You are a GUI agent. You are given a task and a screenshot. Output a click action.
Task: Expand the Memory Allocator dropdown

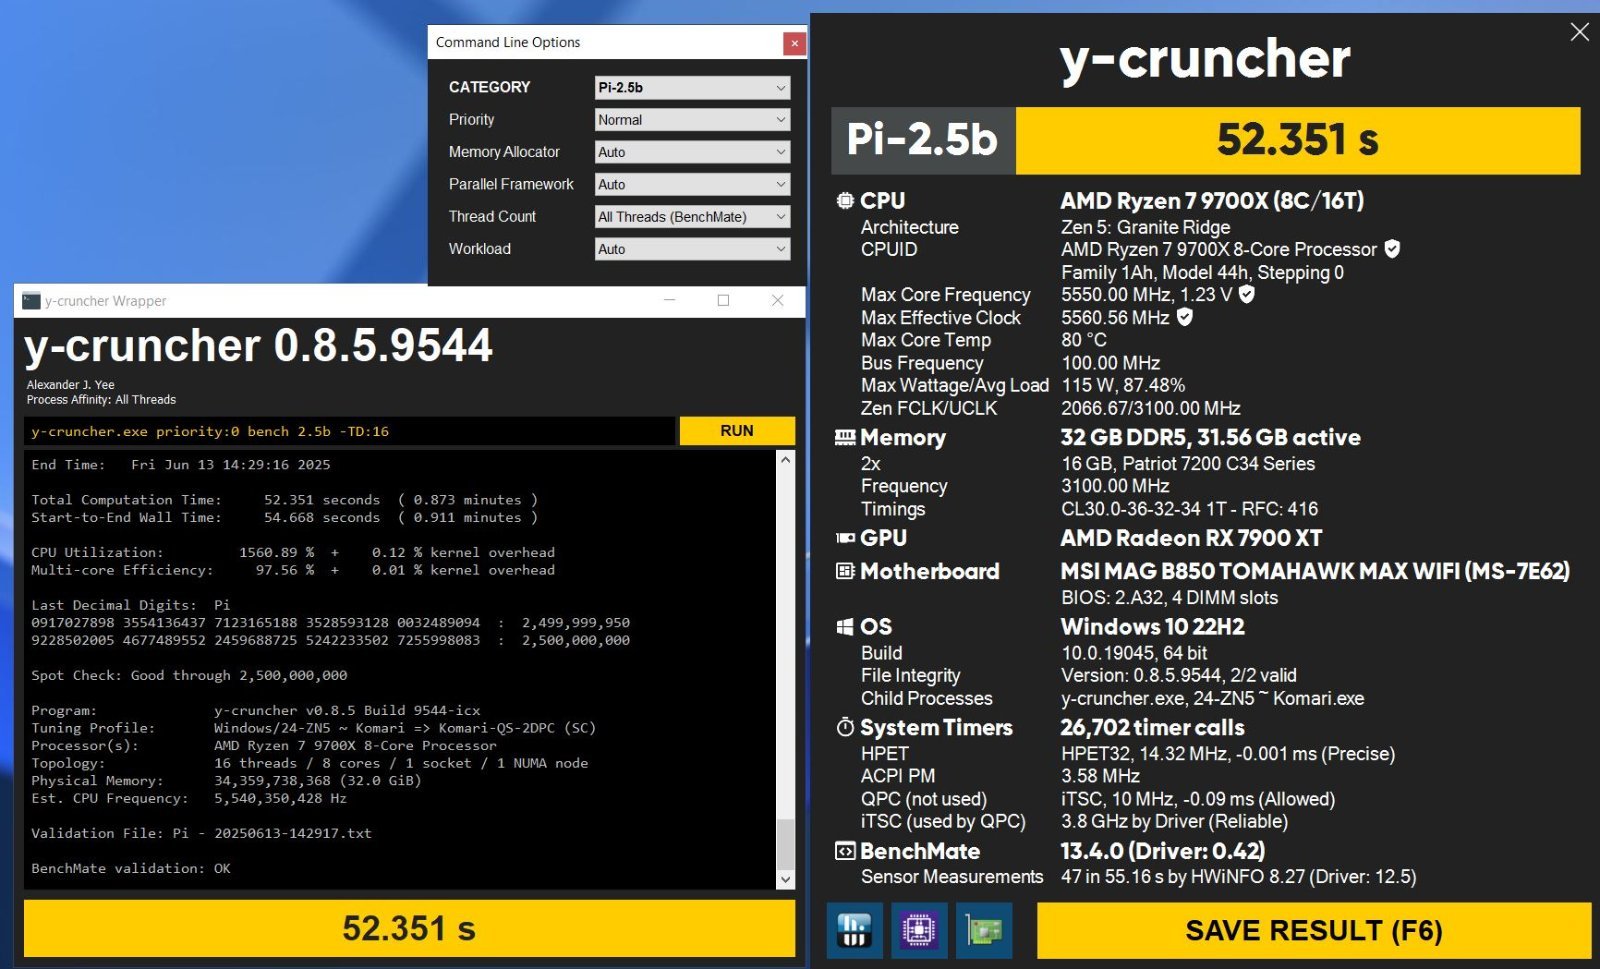[692, 152]
